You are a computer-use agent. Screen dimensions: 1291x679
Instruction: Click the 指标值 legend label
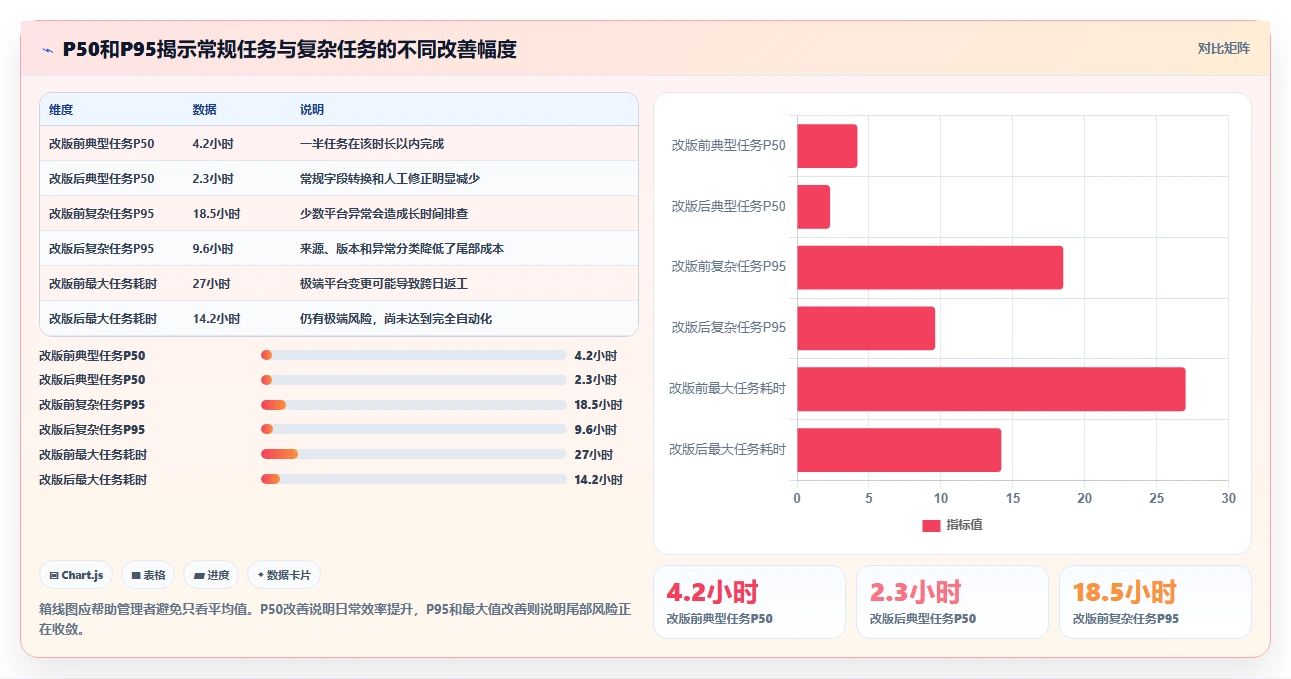[x=965, y=526]
